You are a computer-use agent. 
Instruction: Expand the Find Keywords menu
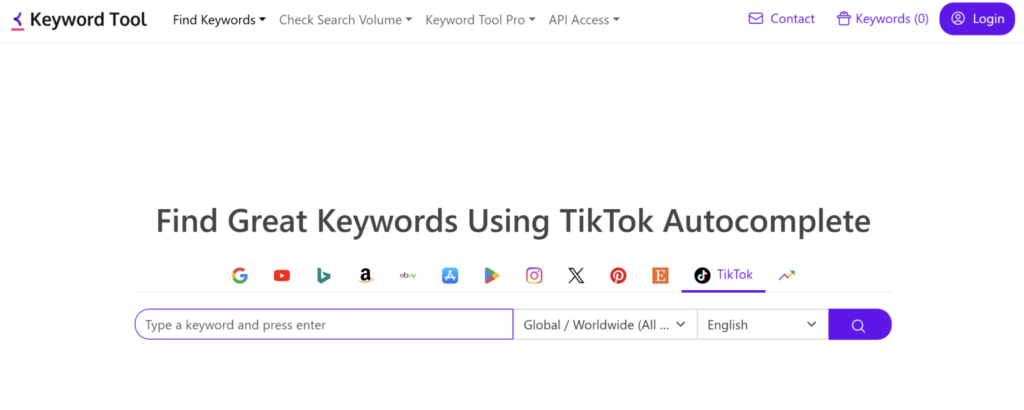click(x=219, y=20)
